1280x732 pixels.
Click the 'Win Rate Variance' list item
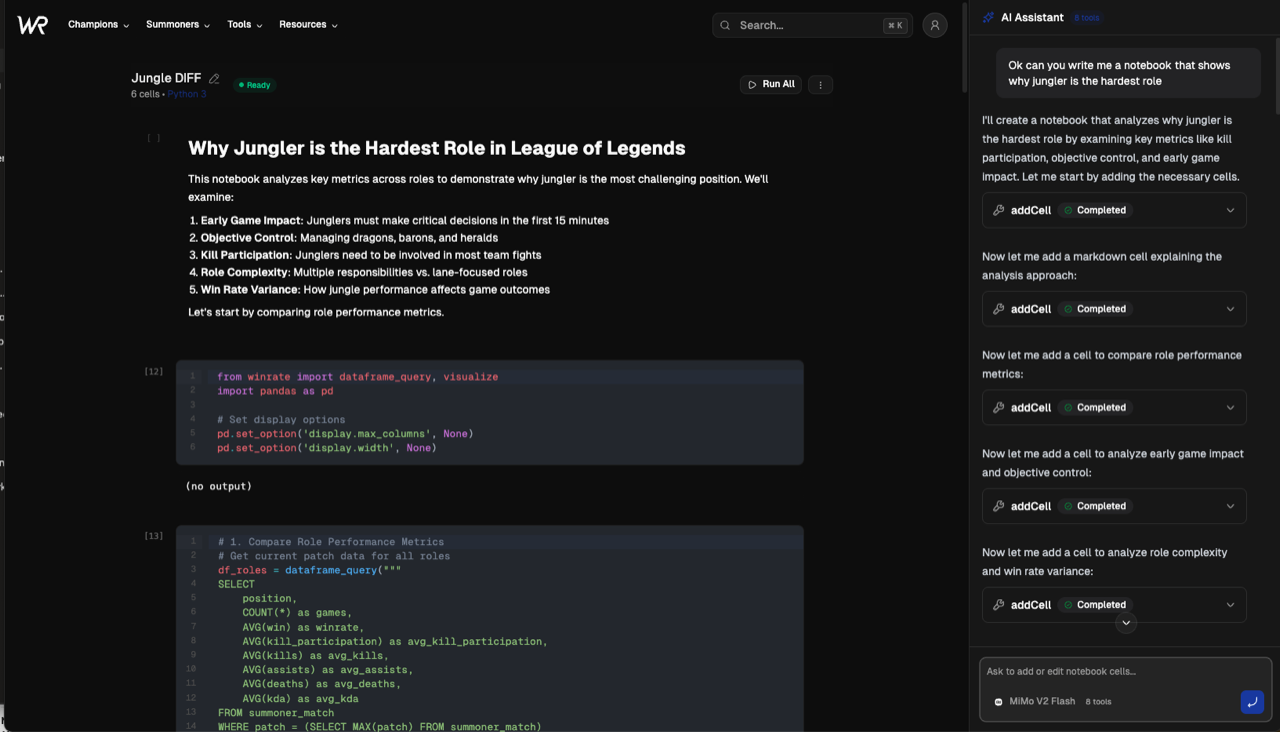[375, 290]
